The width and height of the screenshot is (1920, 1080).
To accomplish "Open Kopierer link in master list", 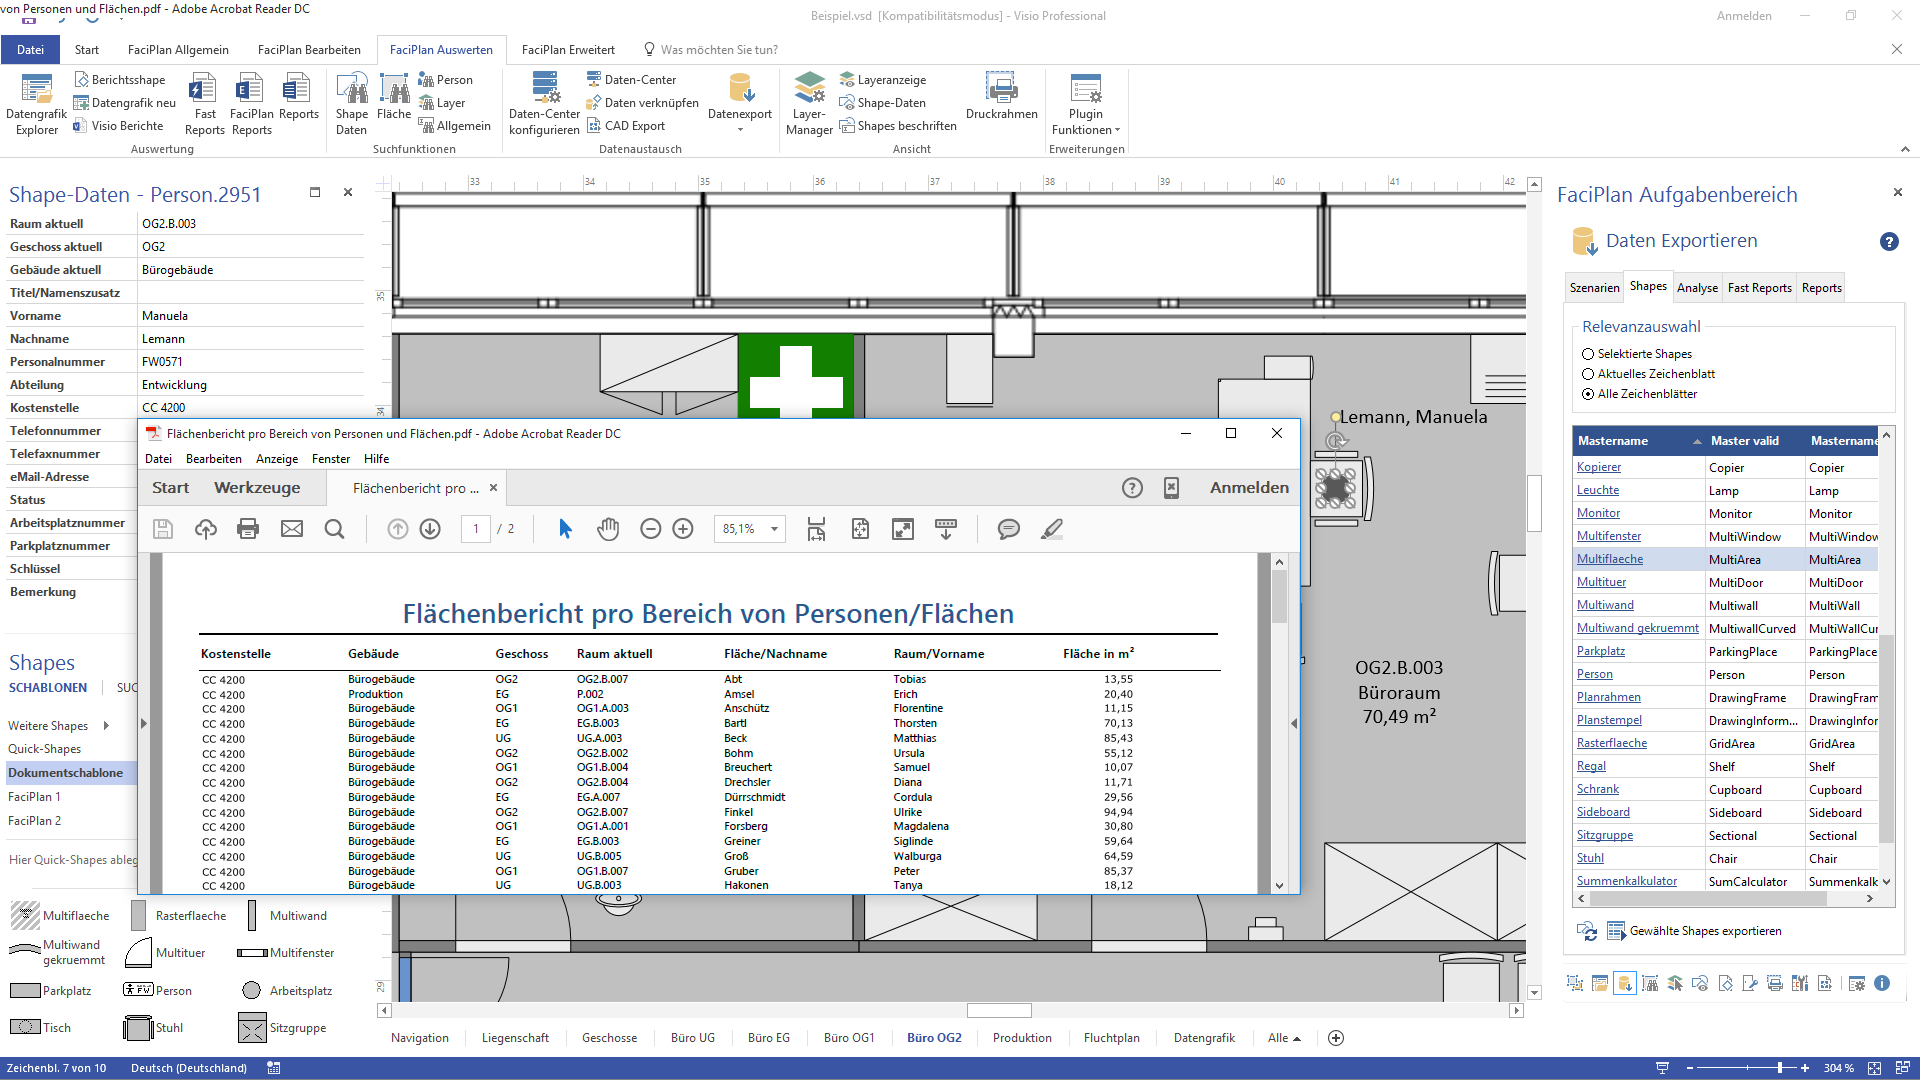I will pyautogui.click(x=1599, y=467).
